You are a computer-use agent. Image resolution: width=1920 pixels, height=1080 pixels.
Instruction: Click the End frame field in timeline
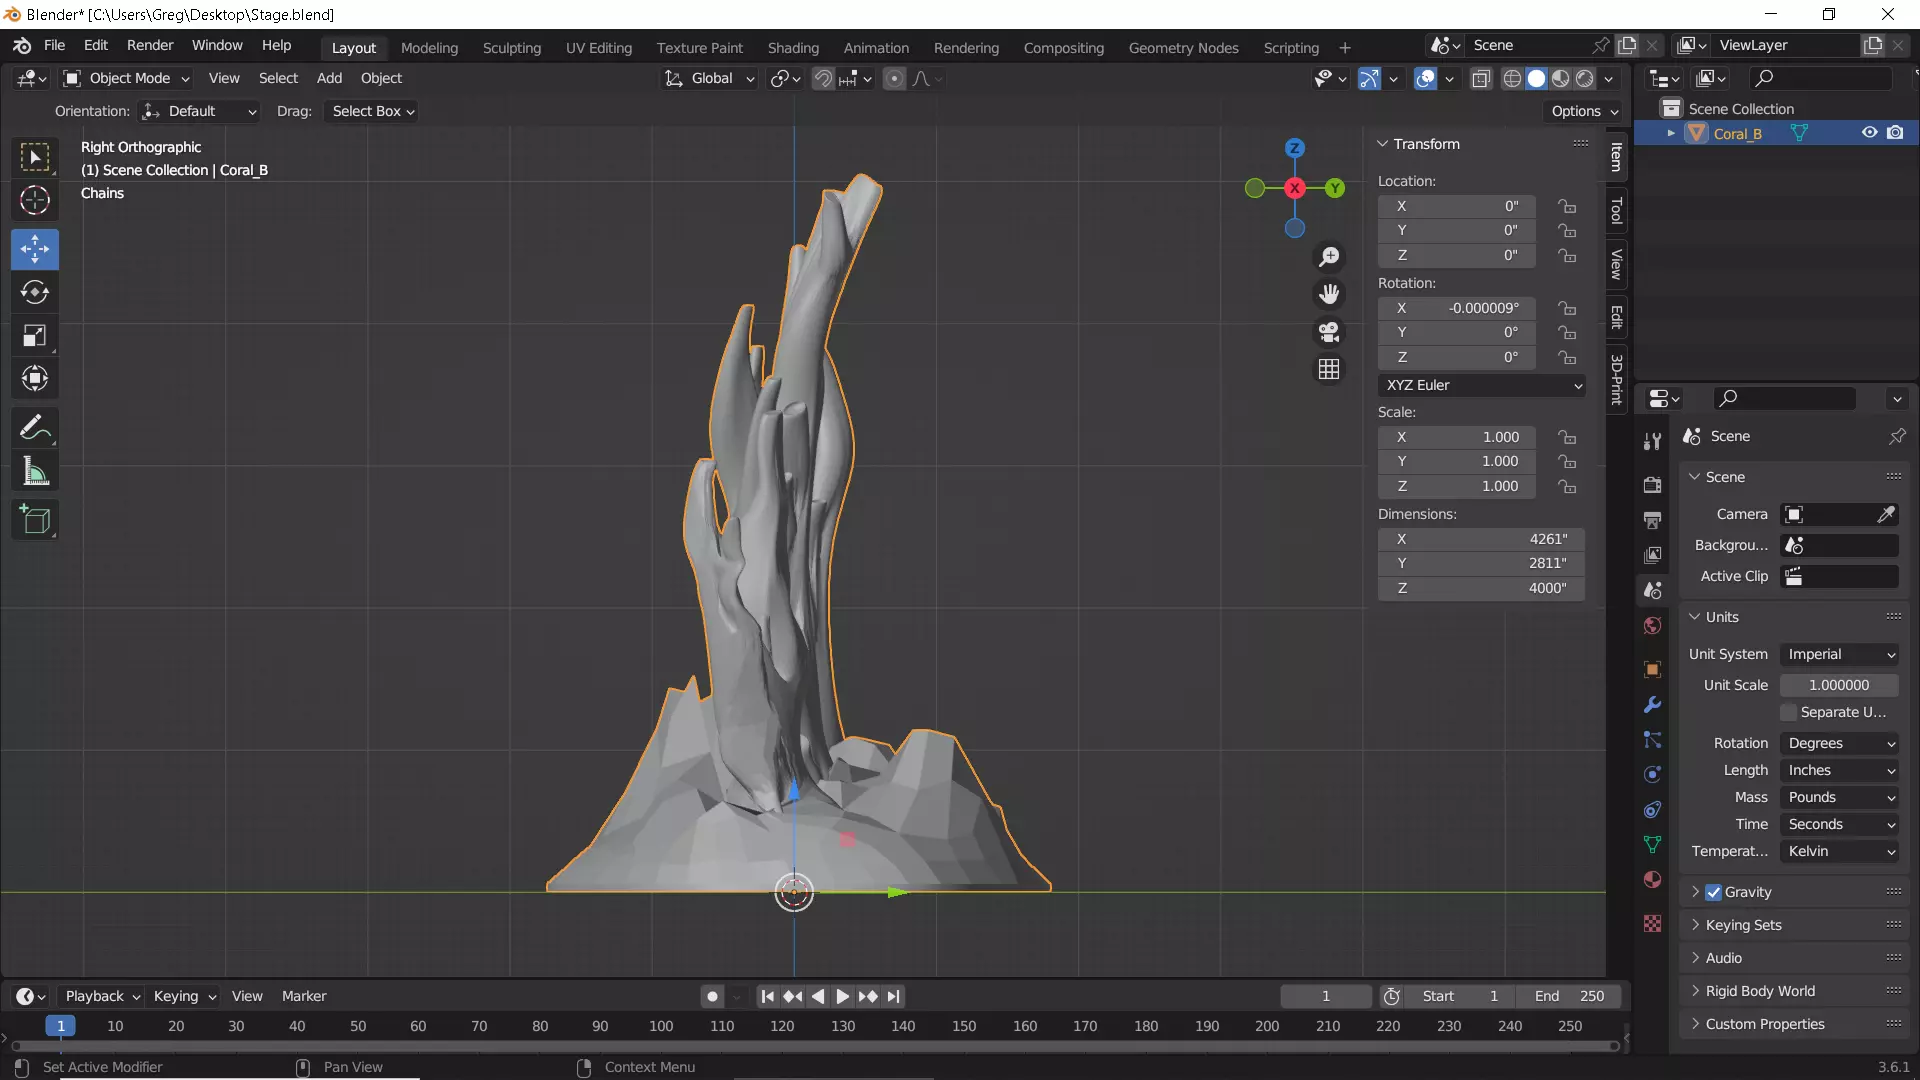[x=1568, y=996]
